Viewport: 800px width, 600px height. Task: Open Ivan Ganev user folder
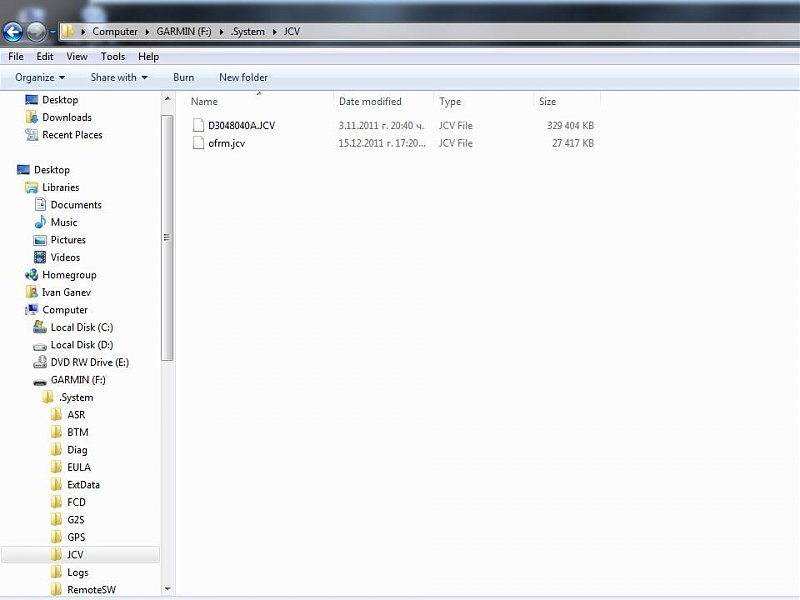[66, 292]
